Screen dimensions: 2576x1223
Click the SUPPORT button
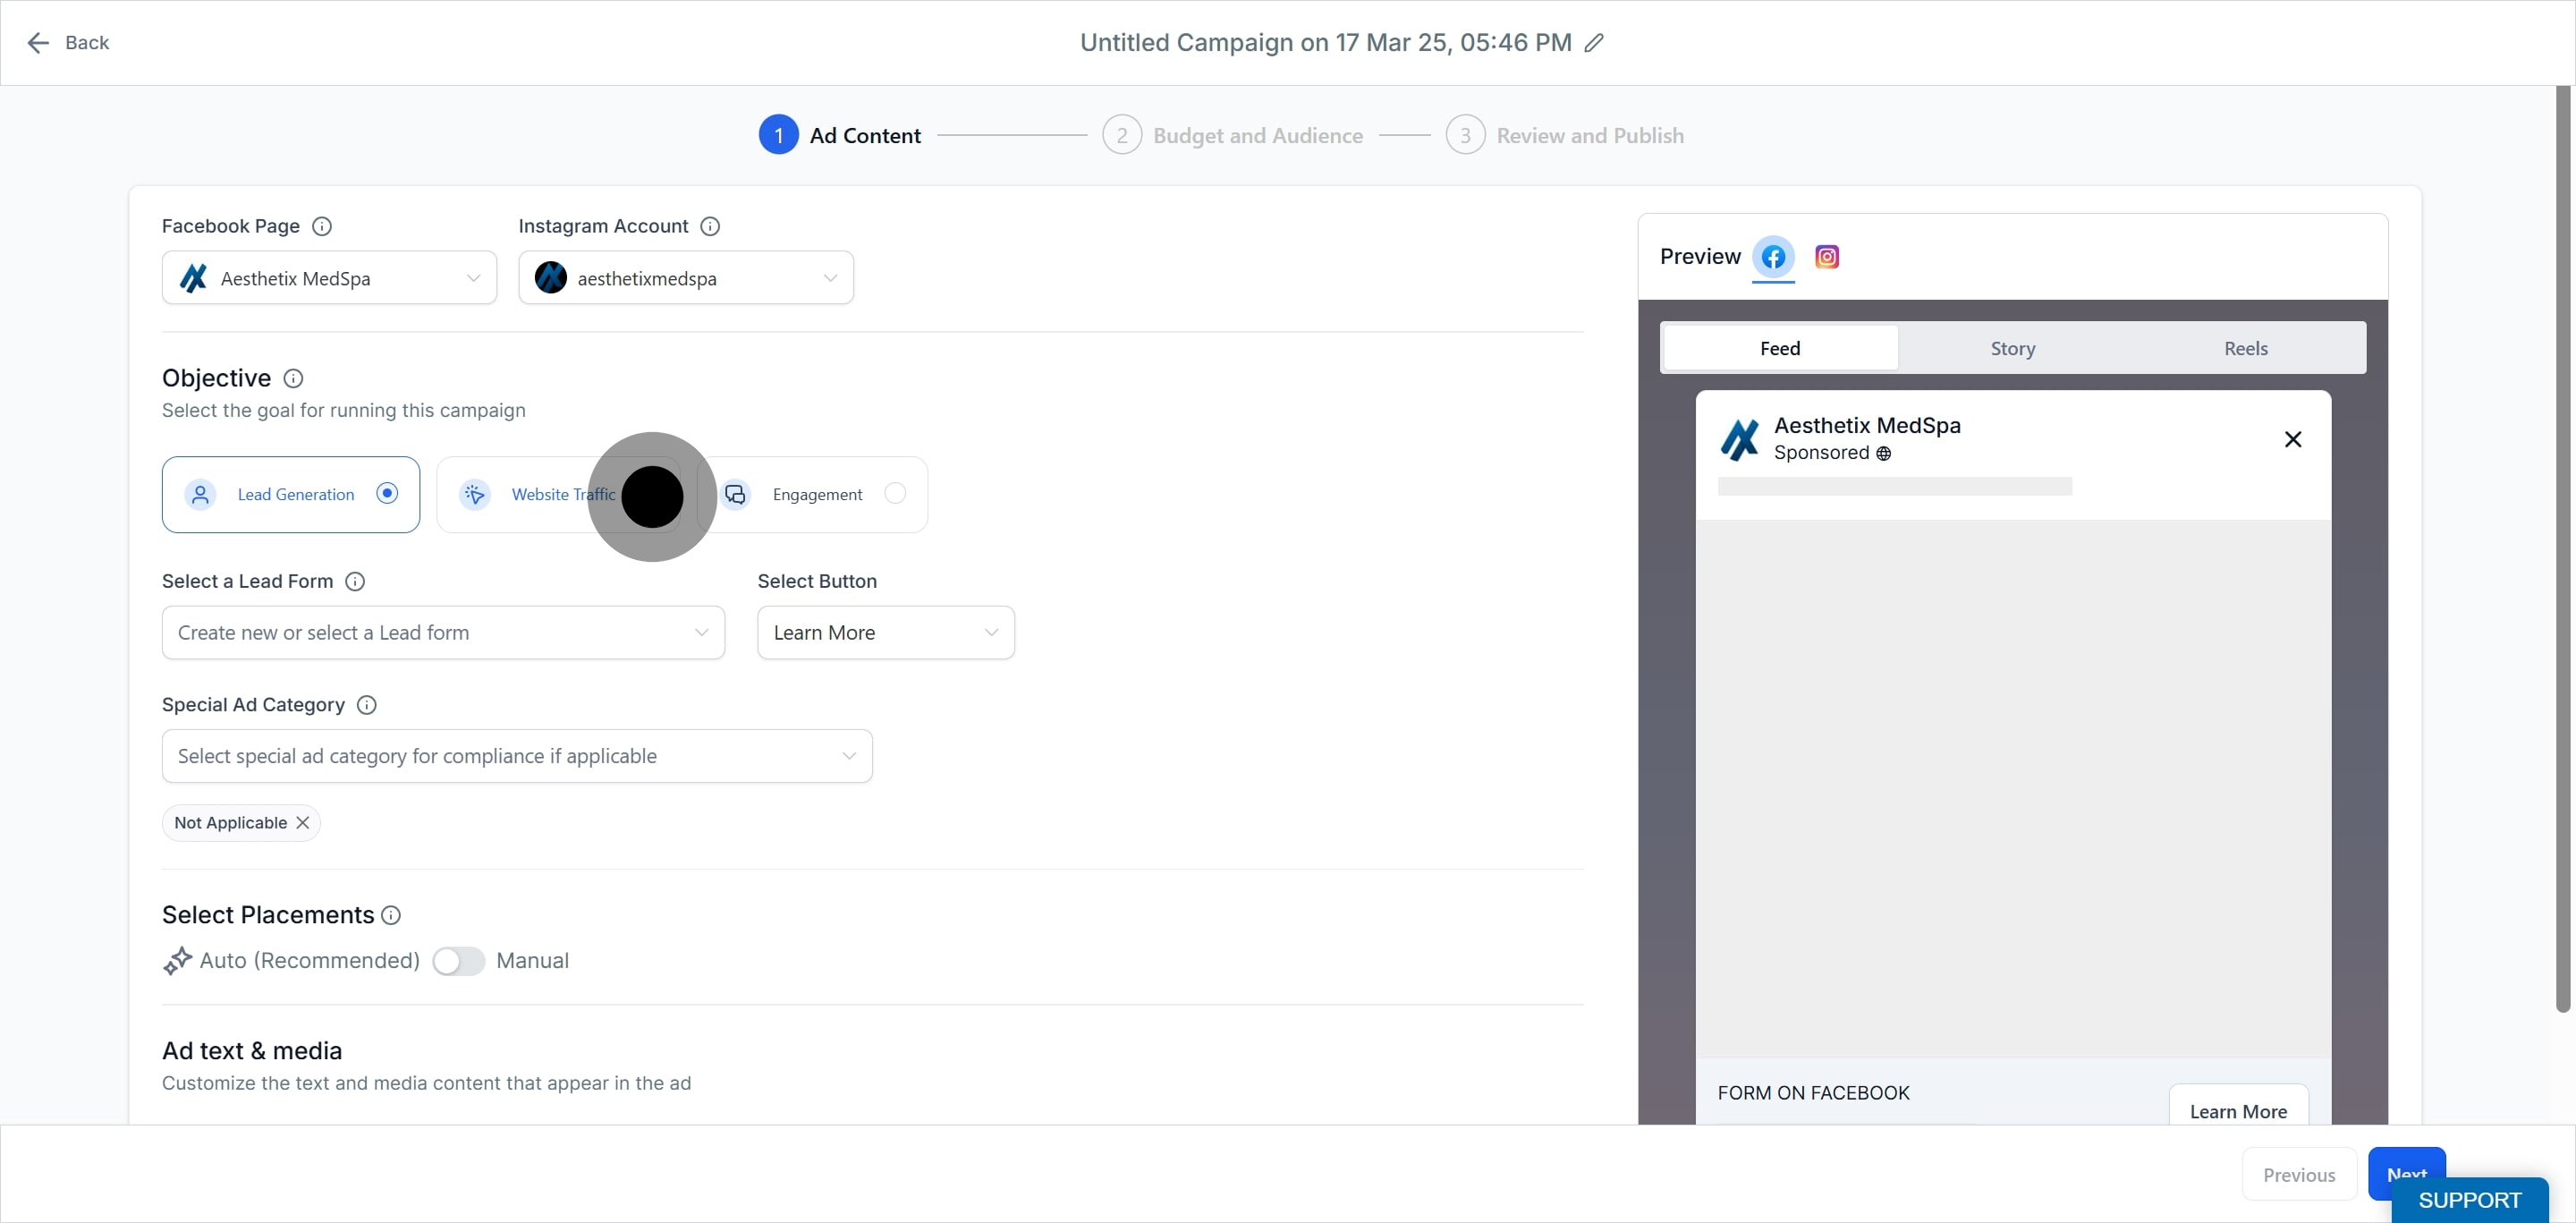point(2469,1200)
